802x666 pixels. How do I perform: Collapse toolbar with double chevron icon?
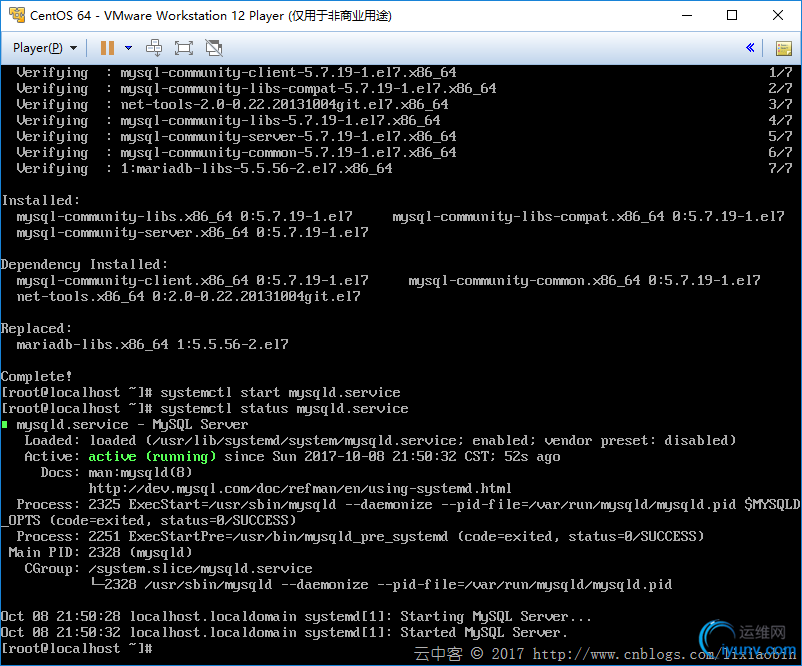tap(750, 48)
